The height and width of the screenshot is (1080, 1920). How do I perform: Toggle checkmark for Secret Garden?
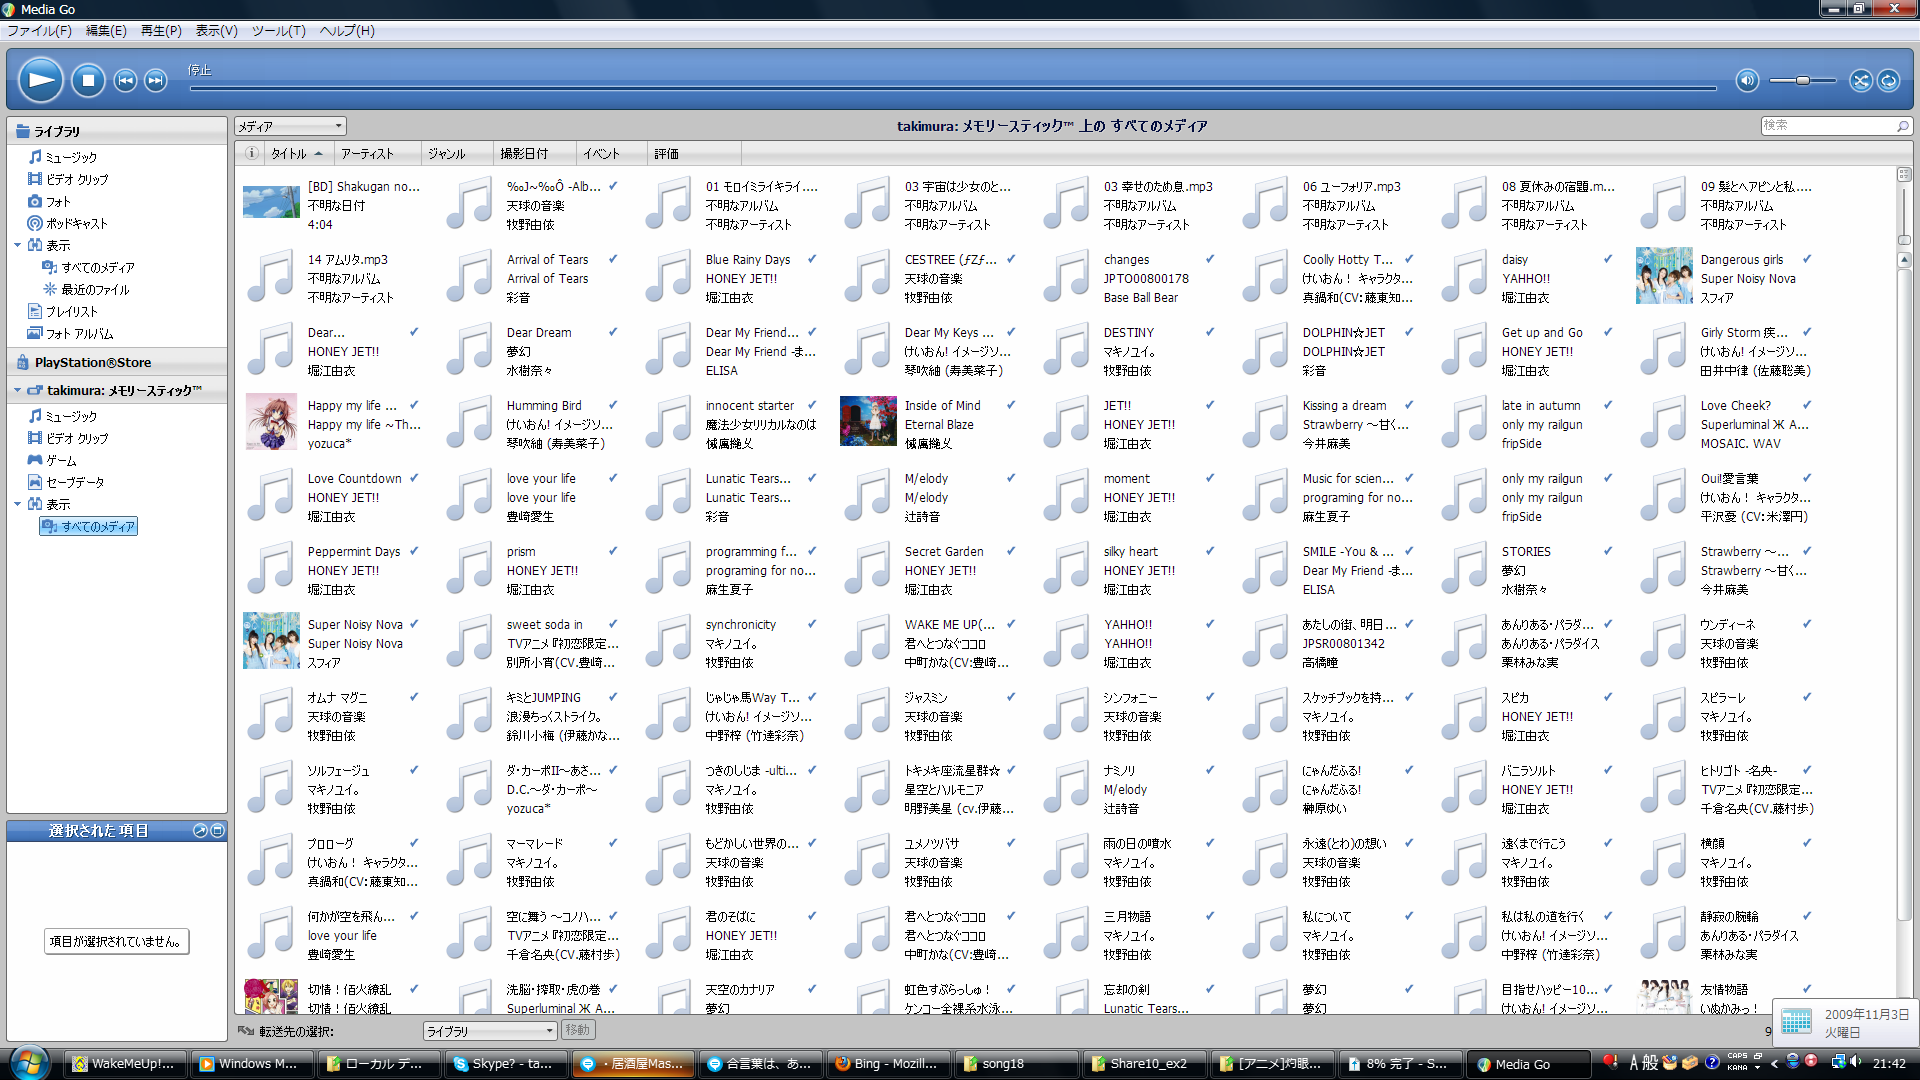(x=1011, y=551)
